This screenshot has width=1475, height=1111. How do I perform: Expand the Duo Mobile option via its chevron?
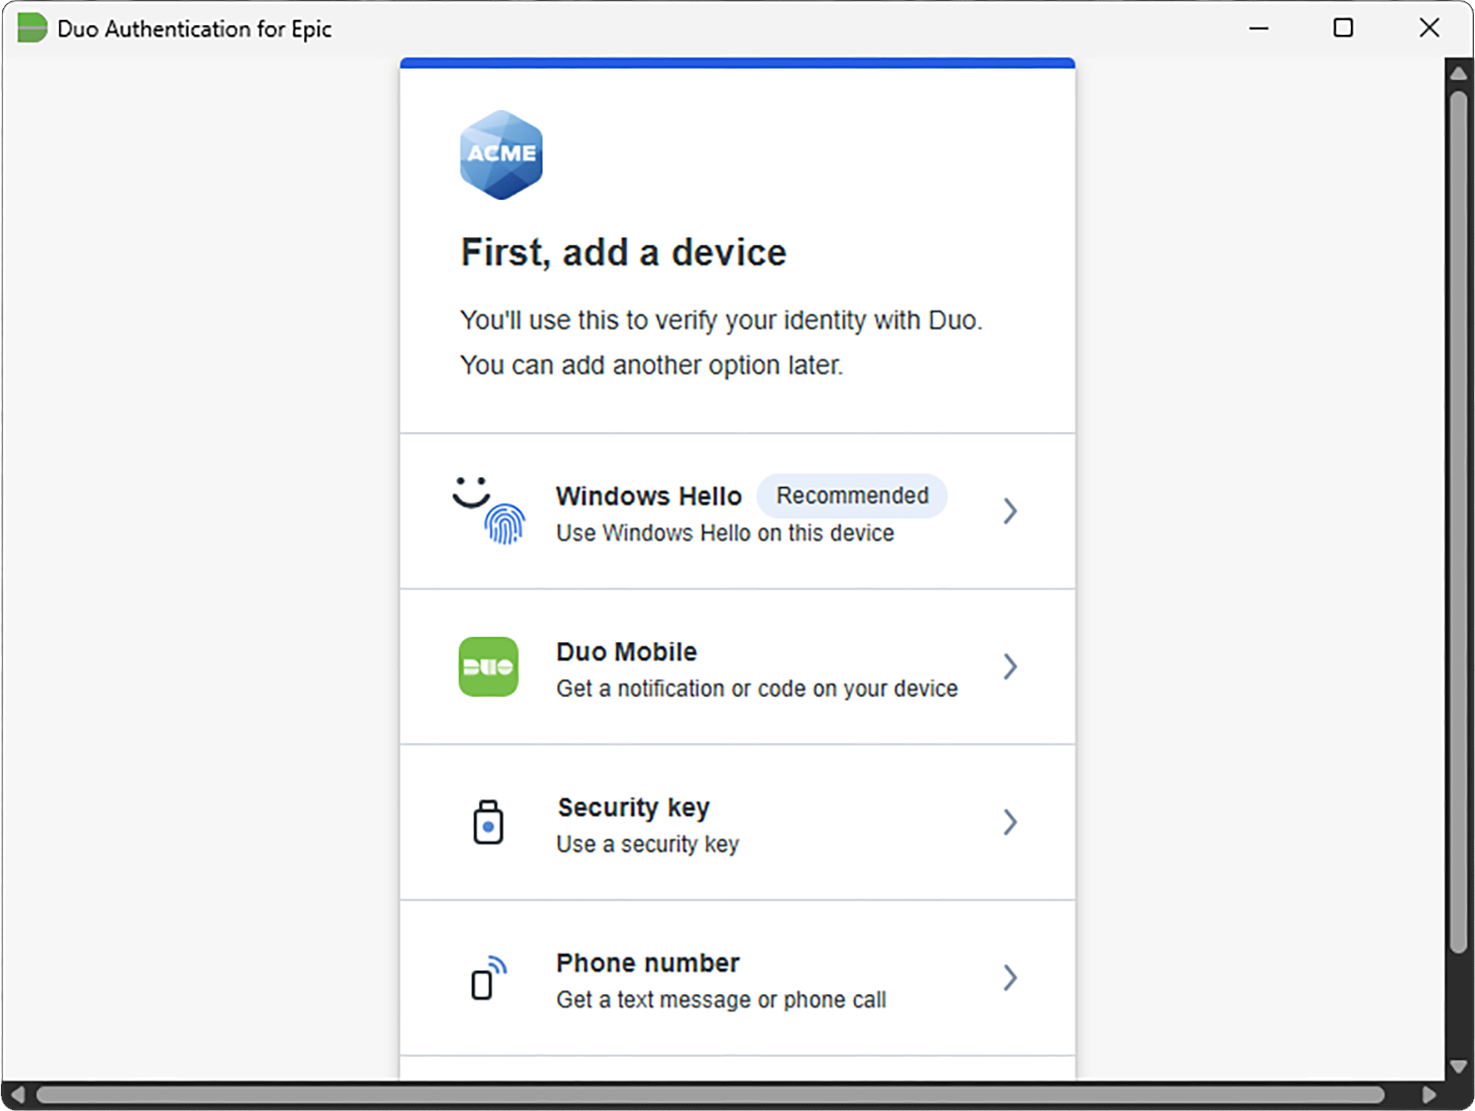(x=1010, y=667)
